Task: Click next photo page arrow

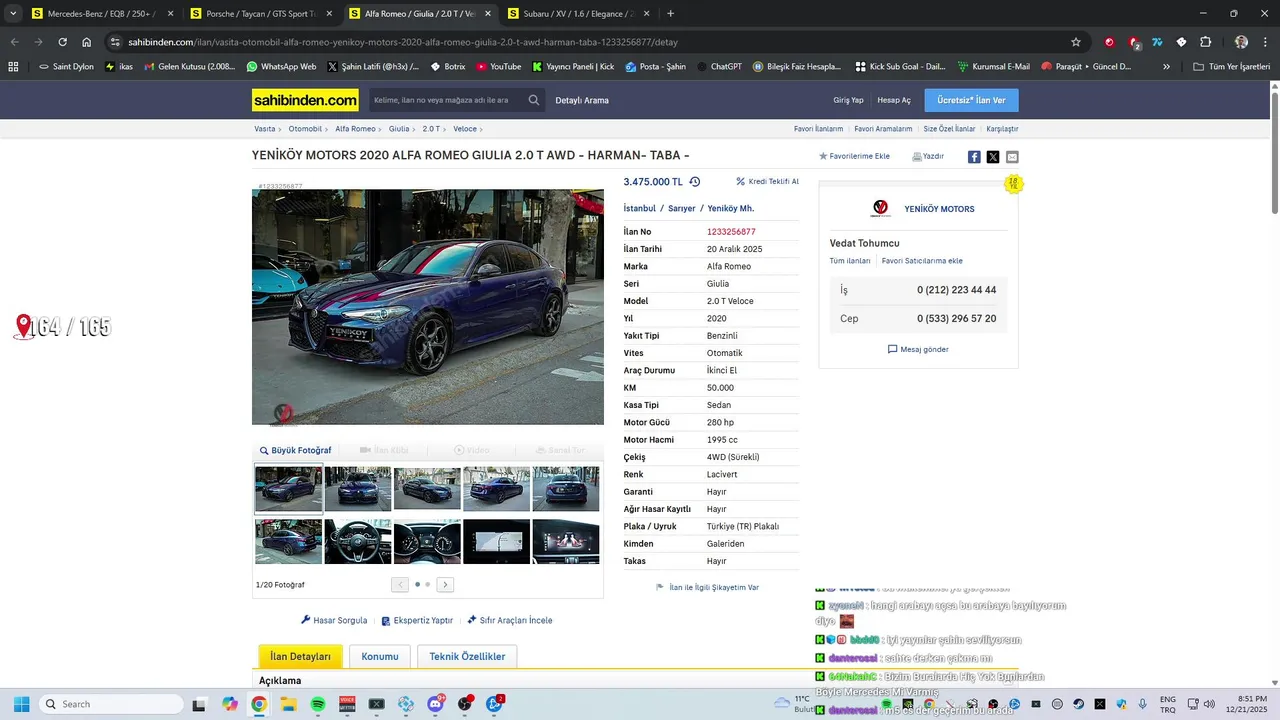Action: [445, 584]
